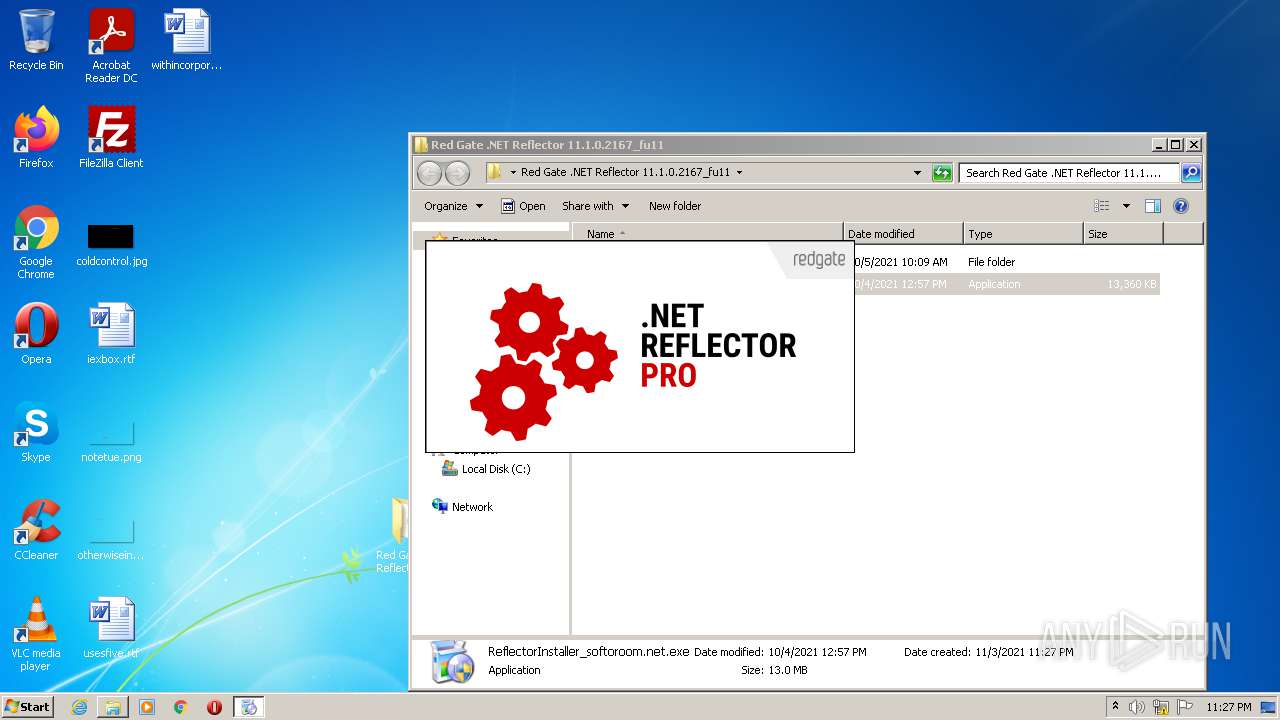The width and height of the screenshot is (1280, 720).
Task: Launch VLC media player shortcut
Action: click(36, 634)
